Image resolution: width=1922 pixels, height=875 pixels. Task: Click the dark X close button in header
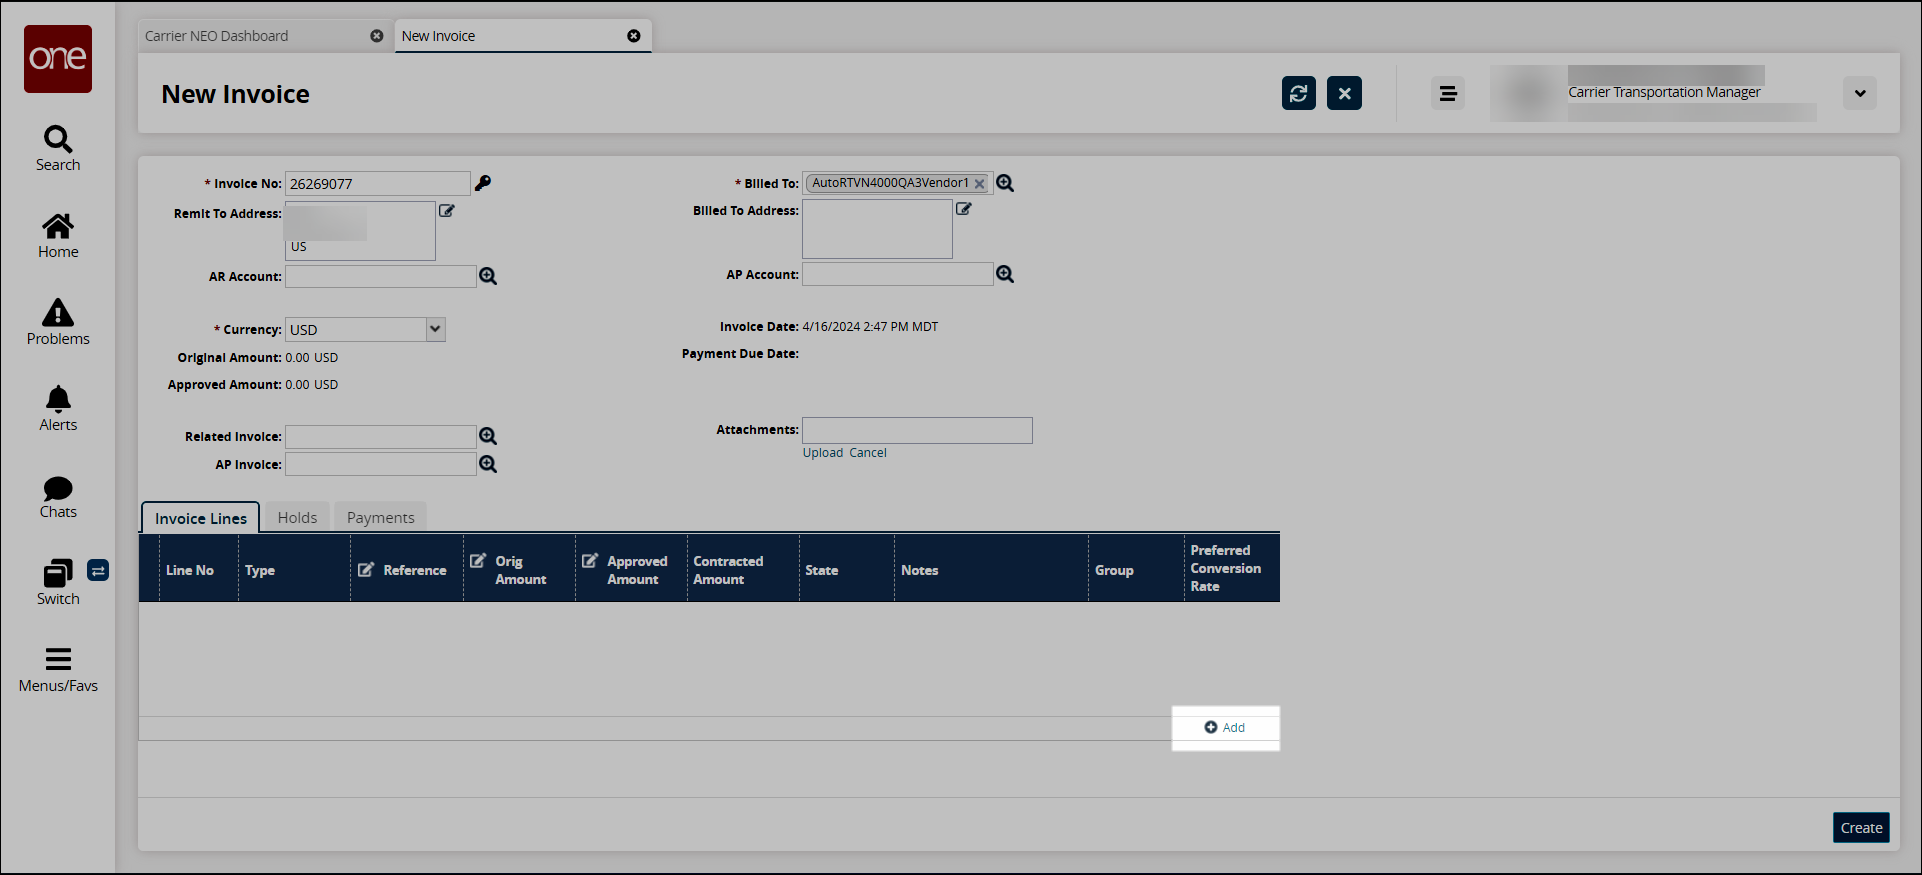pyautogui.click(x=1344, y=93)
